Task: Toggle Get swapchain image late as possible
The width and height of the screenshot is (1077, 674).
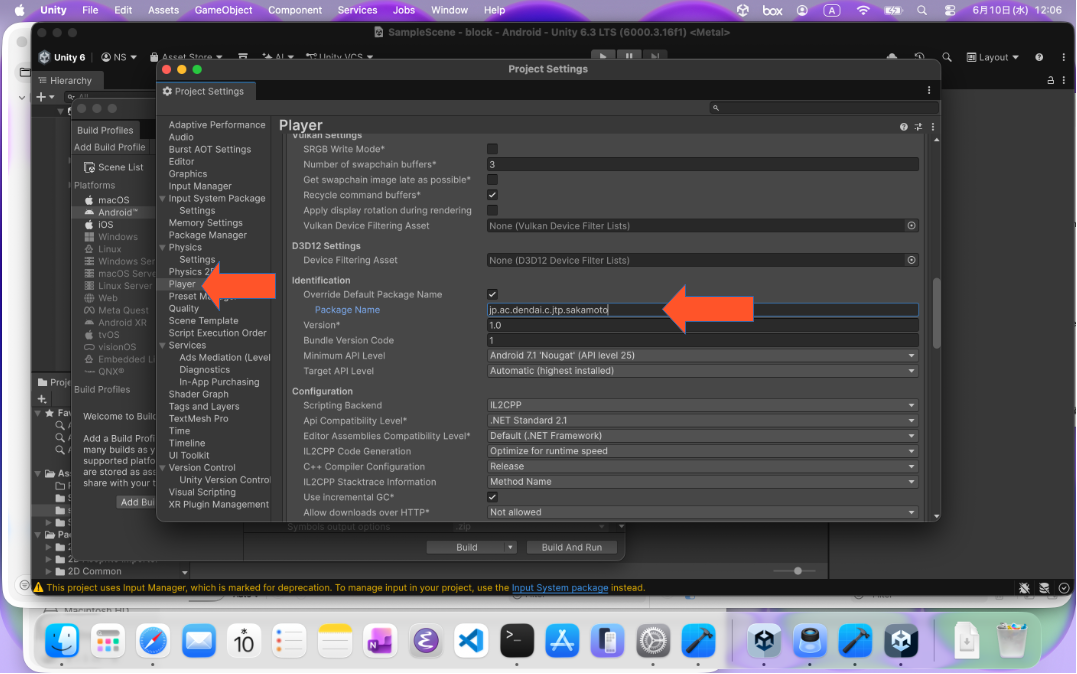Action: pyautogui.click(x=492, y=179)
